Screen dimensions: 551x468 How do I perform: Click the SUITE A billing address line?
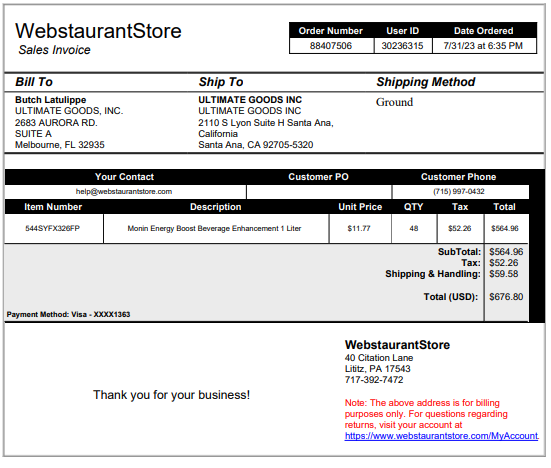[33, 134]
